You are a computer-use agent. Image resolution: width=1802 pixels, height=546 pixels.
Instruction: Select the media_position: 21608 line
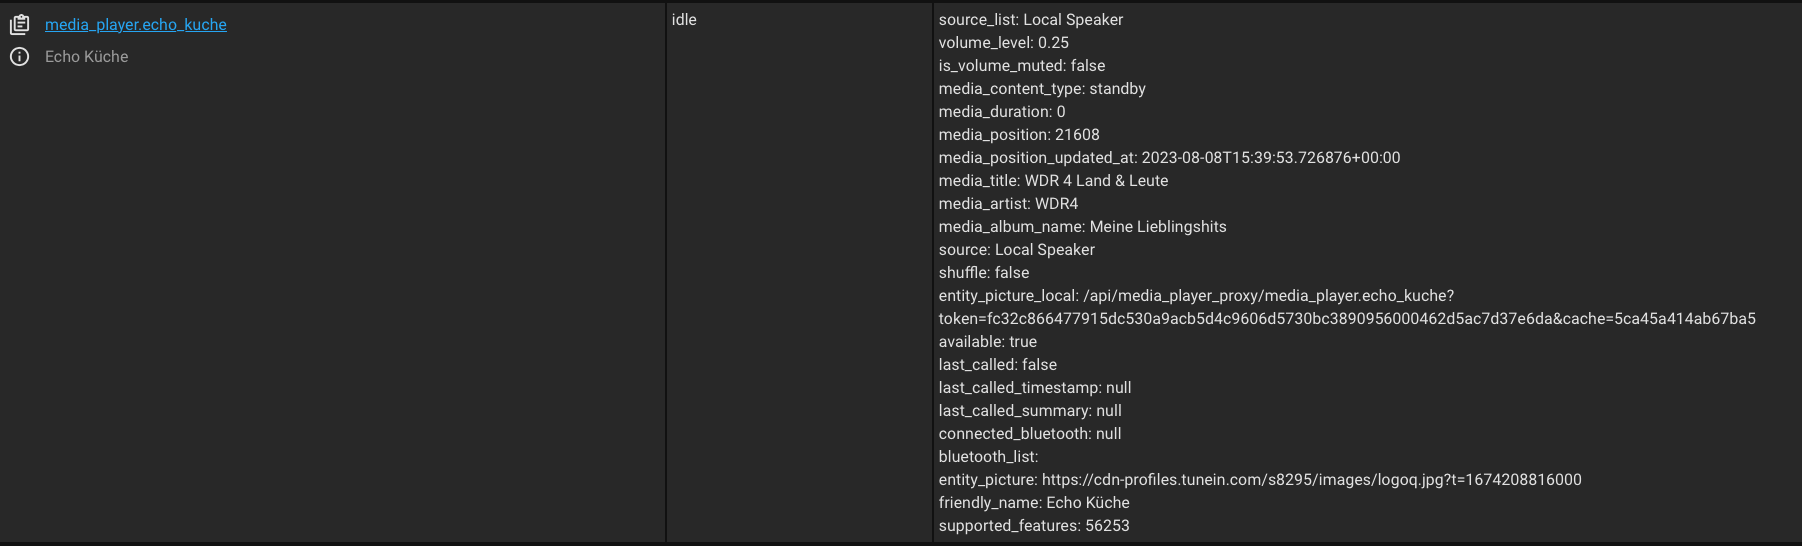(x=1019, y=135)
